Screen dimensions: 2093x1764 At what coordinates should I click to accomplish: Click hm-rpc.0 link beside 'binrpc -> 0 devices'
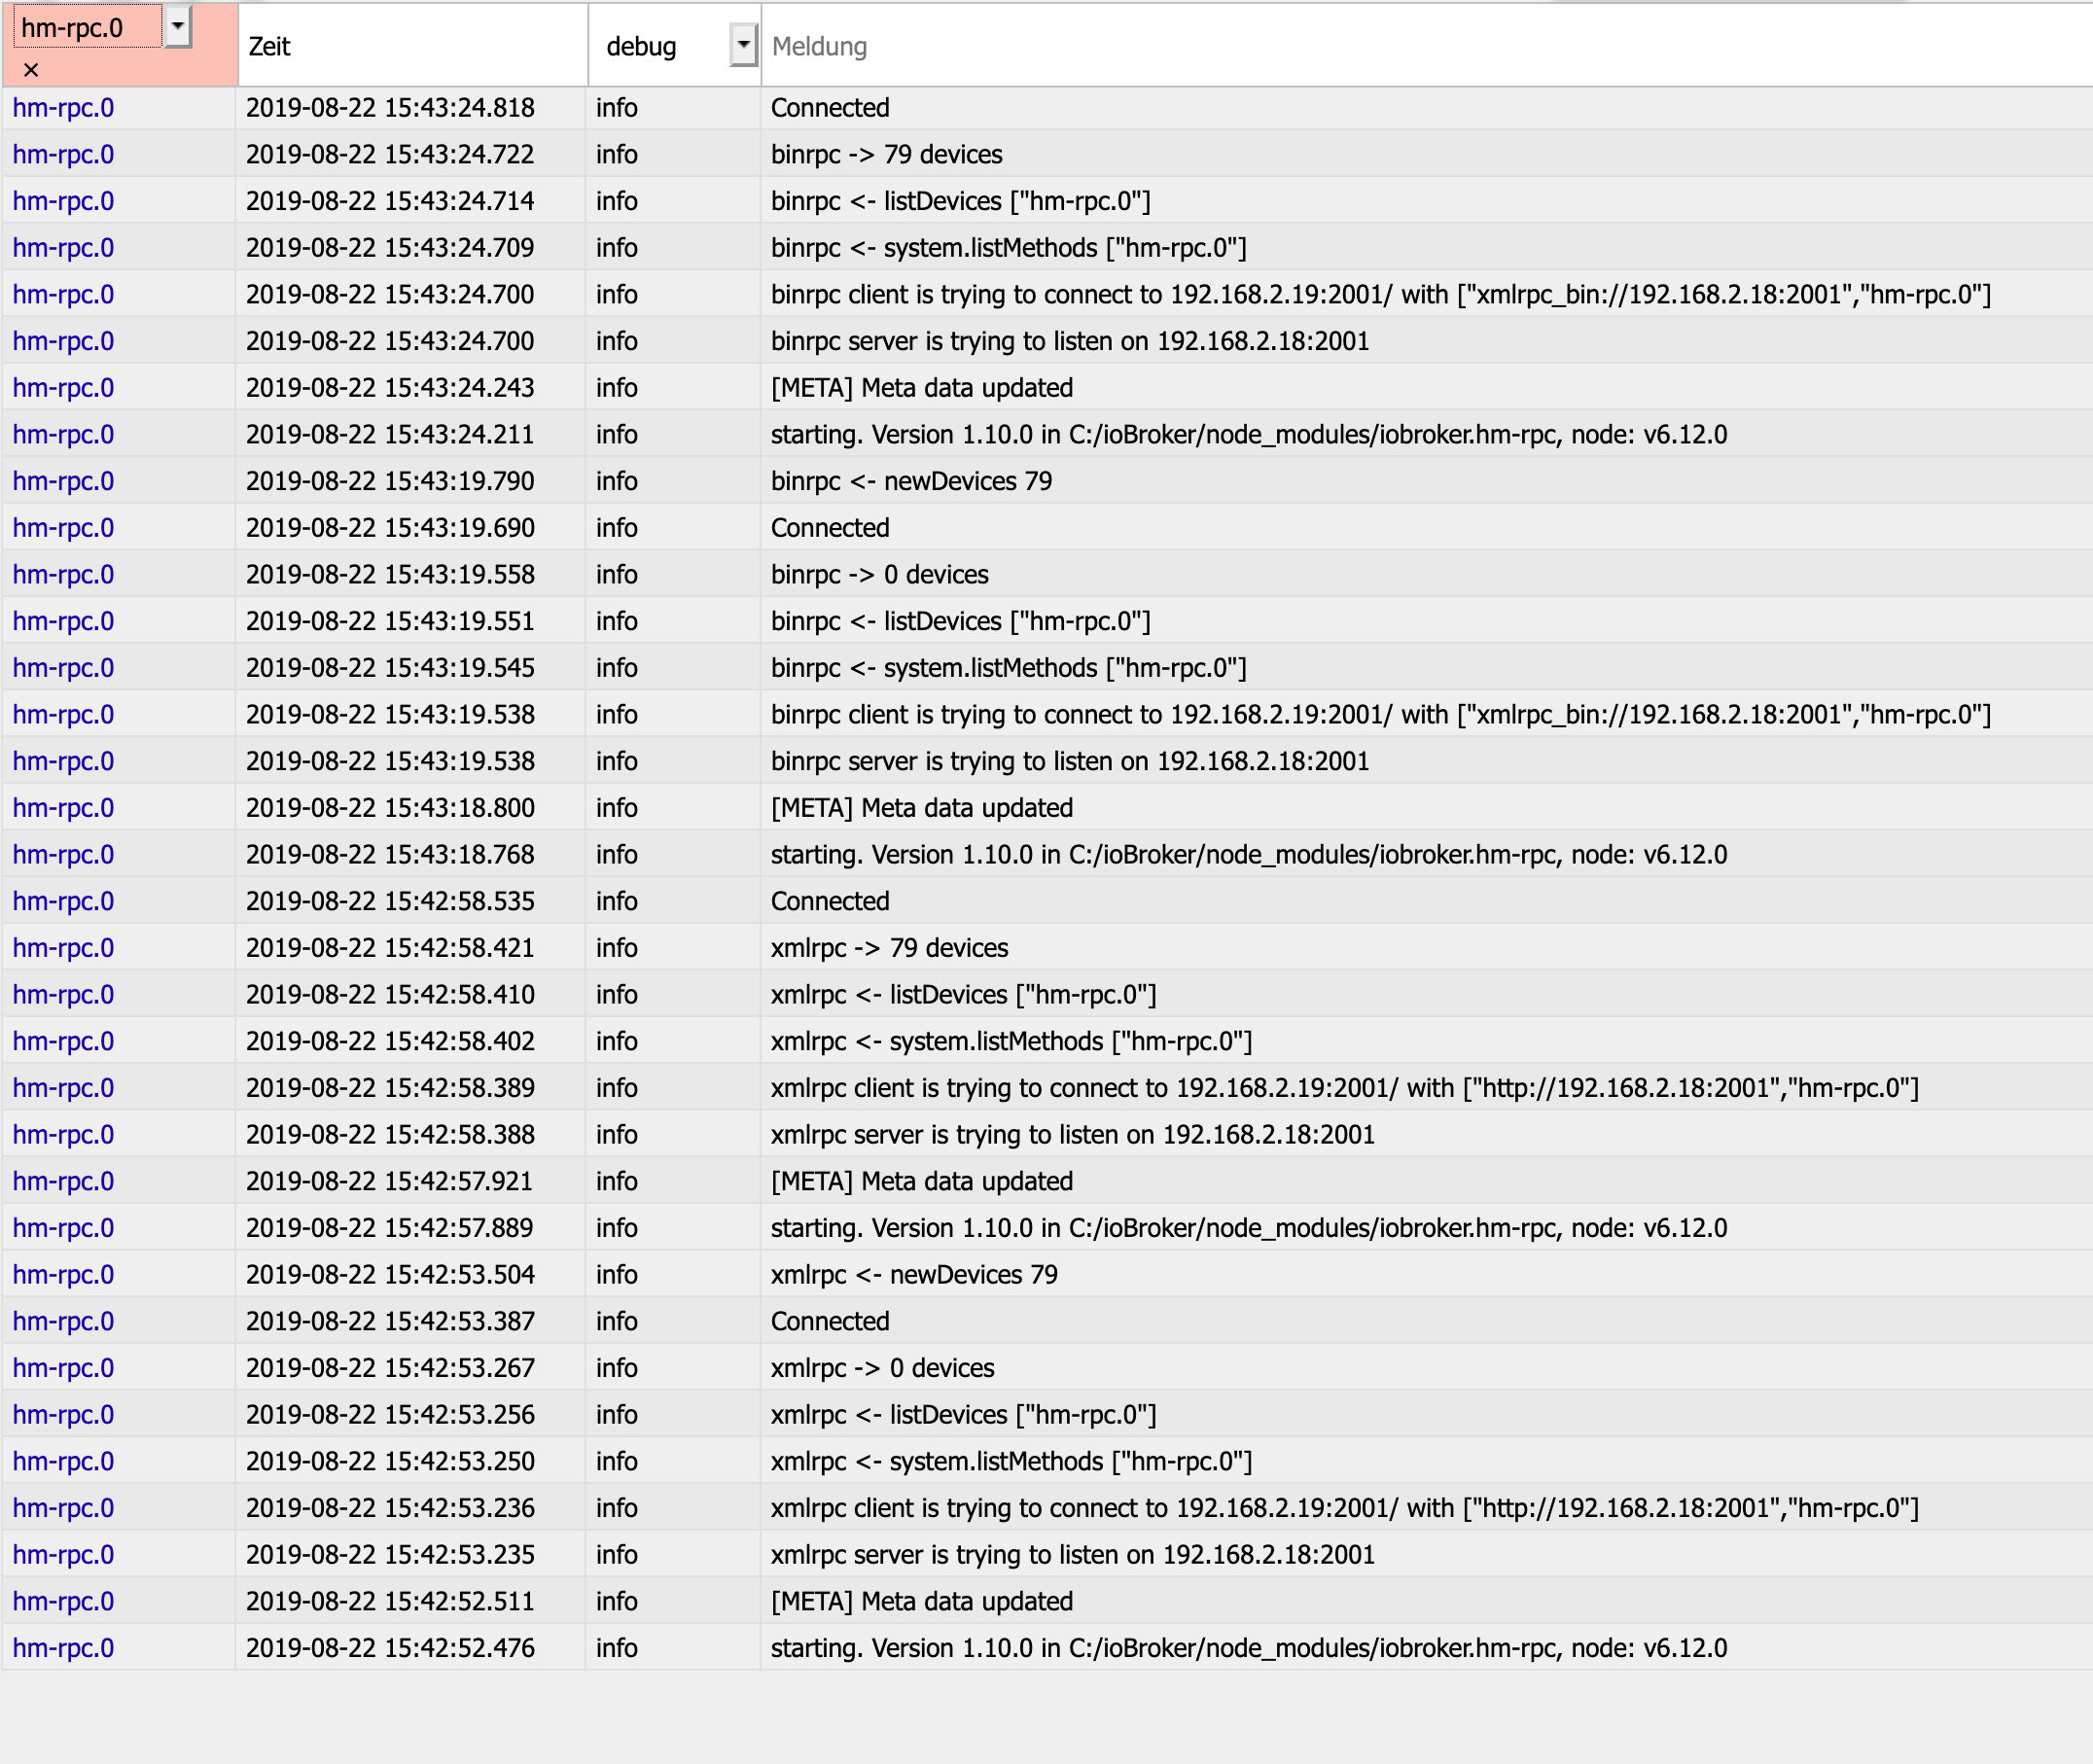[x=63, y=575]
